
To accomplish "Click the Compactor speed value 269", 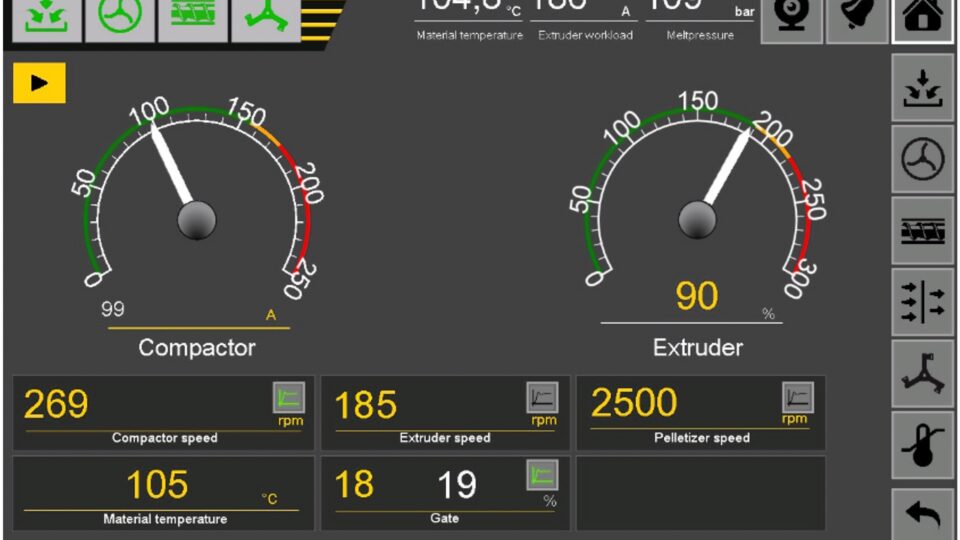I will [x=56, y=405].
